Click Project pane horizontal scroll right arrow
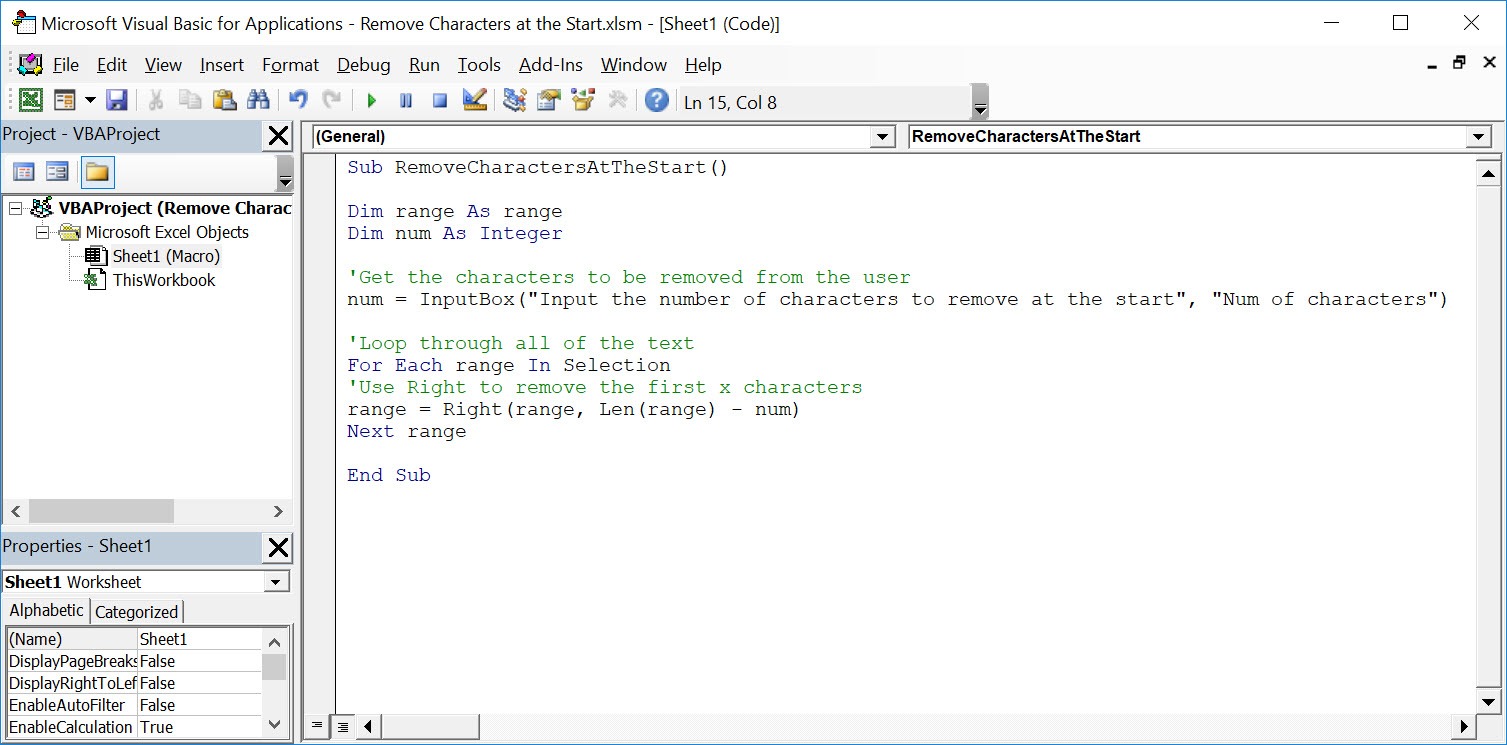The image size is (1507, 745). 278,511
